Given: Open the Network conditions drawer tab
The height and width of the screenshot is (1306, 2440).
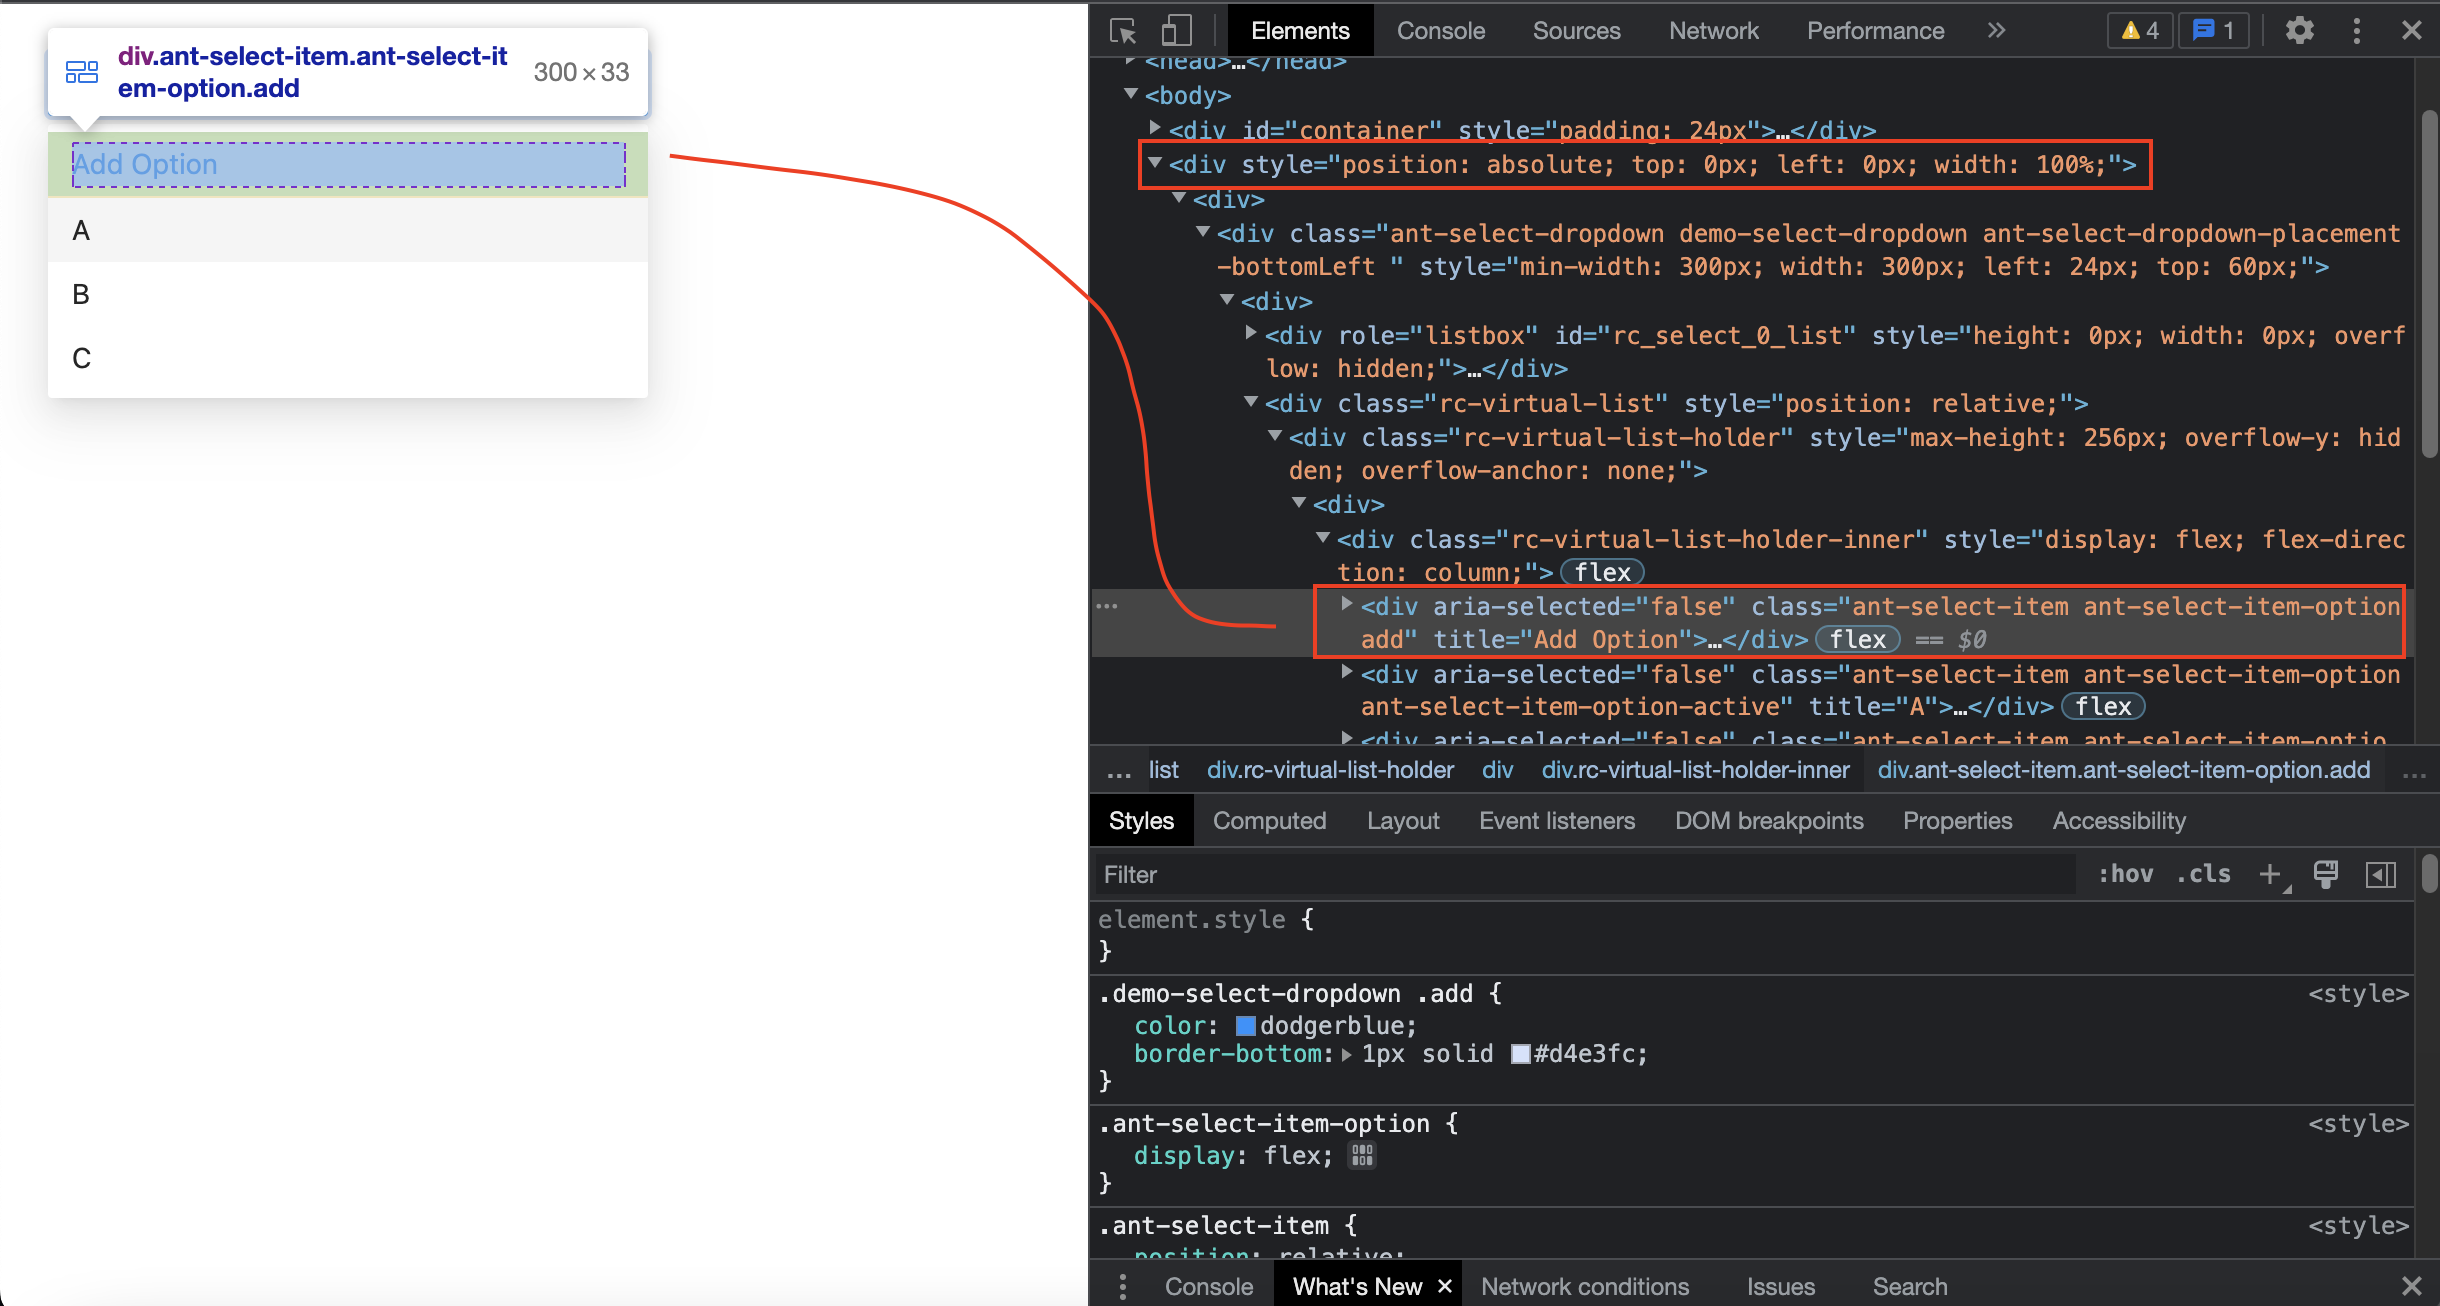Looking at the screenshot, I should [1585, 1286].
